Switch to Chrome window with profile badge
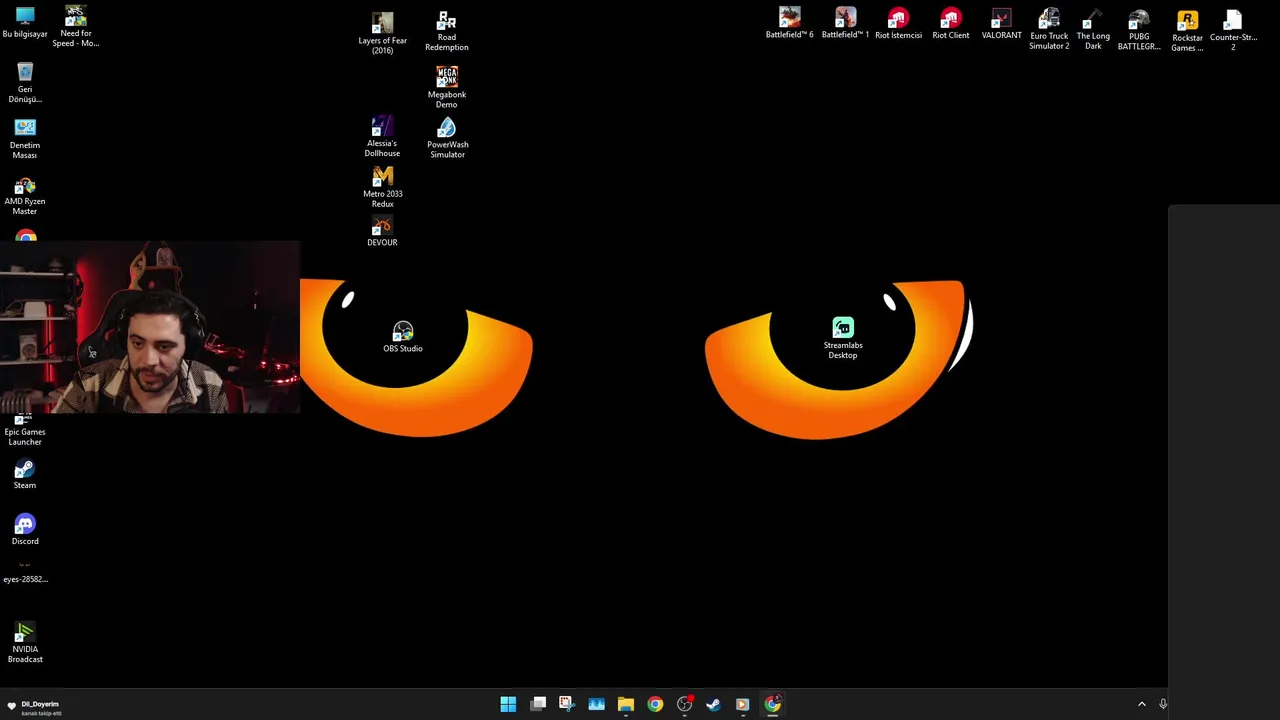Image resolution: width=1280 pixels, height=720 pixels. point(773,704)
